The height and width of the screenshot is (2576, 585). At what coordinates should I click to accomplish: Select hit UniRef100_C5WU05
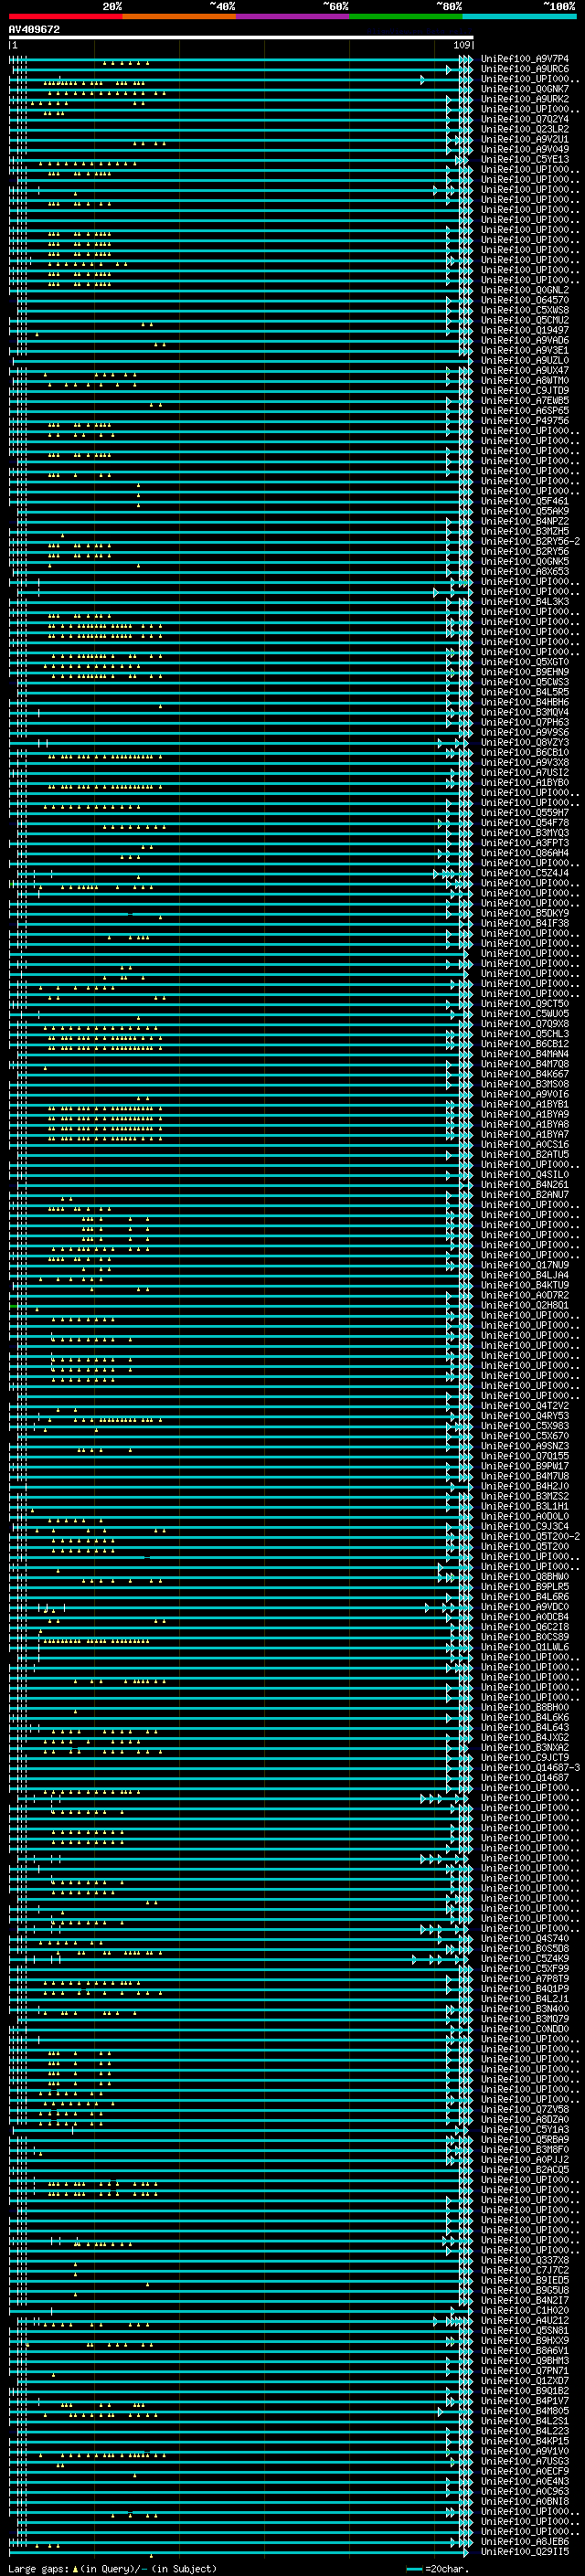[x=525, y=1014]
